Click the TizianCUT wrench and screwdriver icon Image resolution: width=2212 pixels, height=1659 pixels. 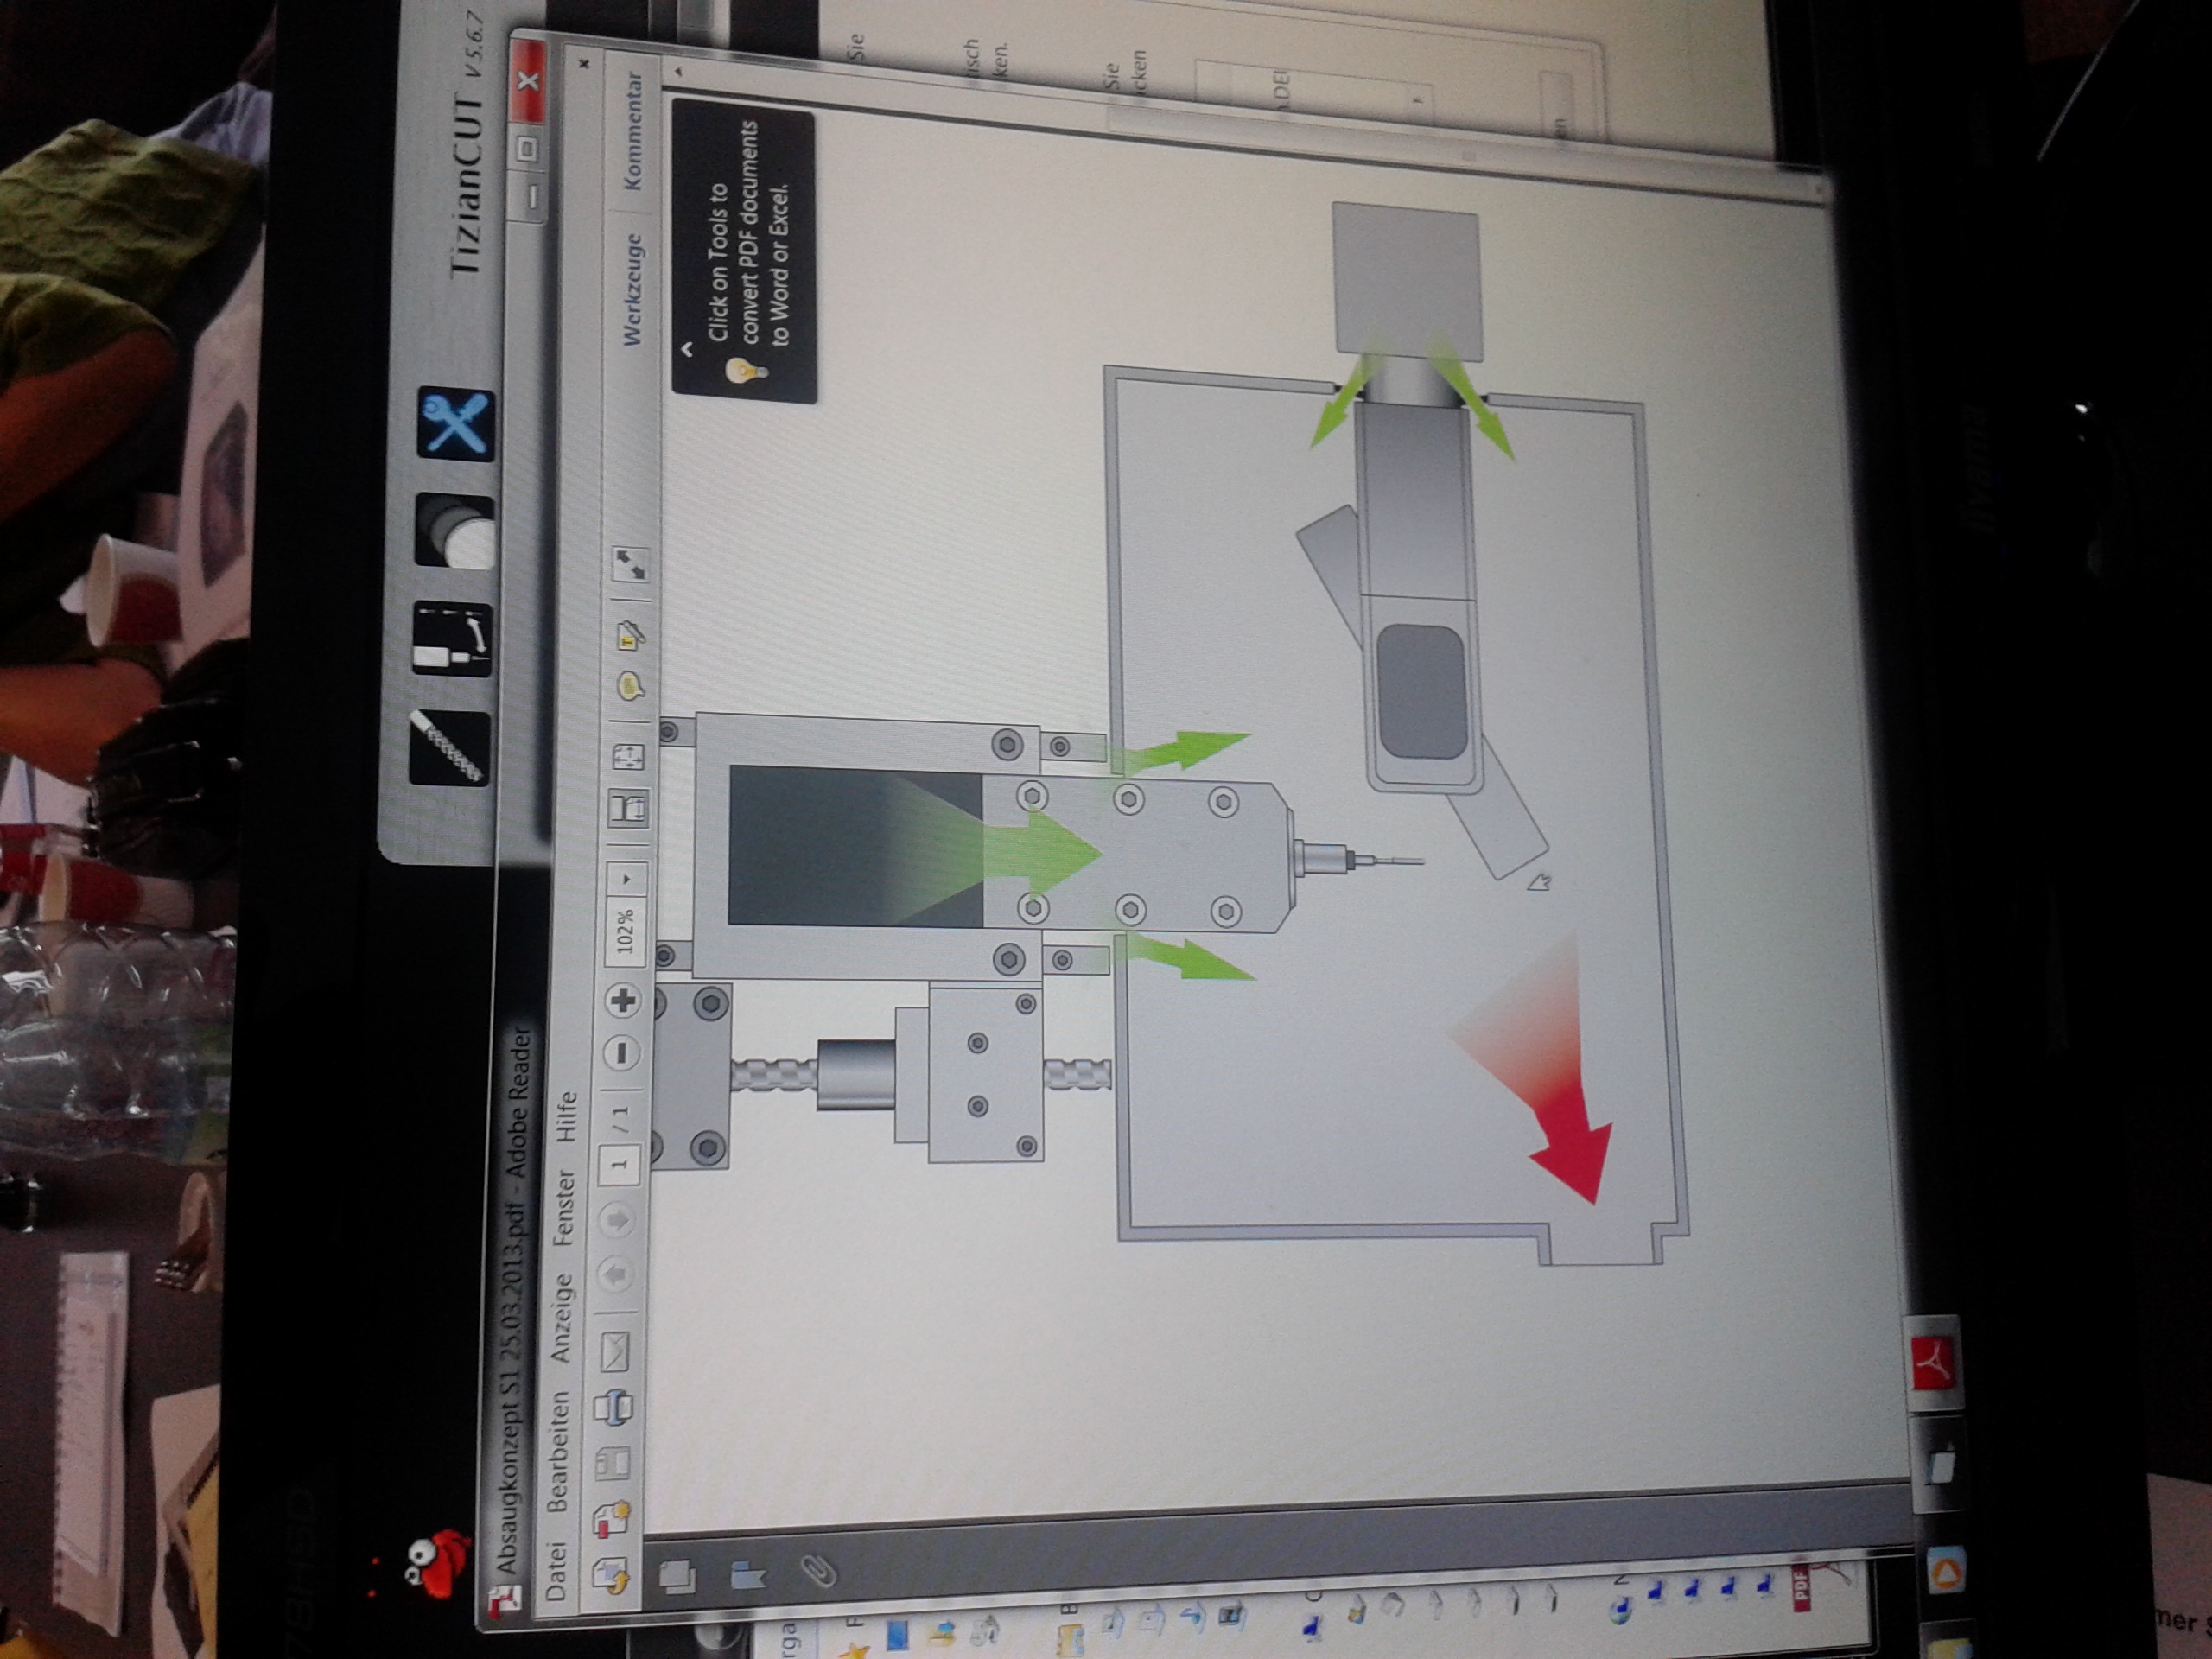click(x=456, y=423)
